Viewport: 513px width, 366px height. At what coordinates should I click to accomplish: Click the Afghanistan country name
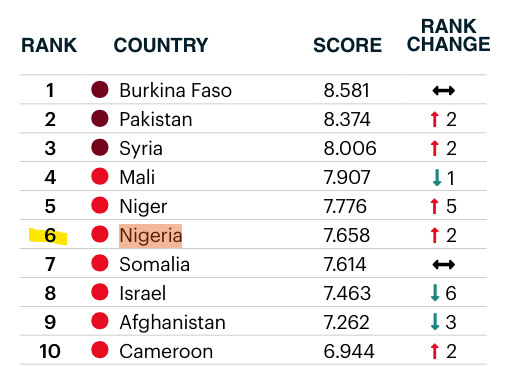(x=172, y=323)
